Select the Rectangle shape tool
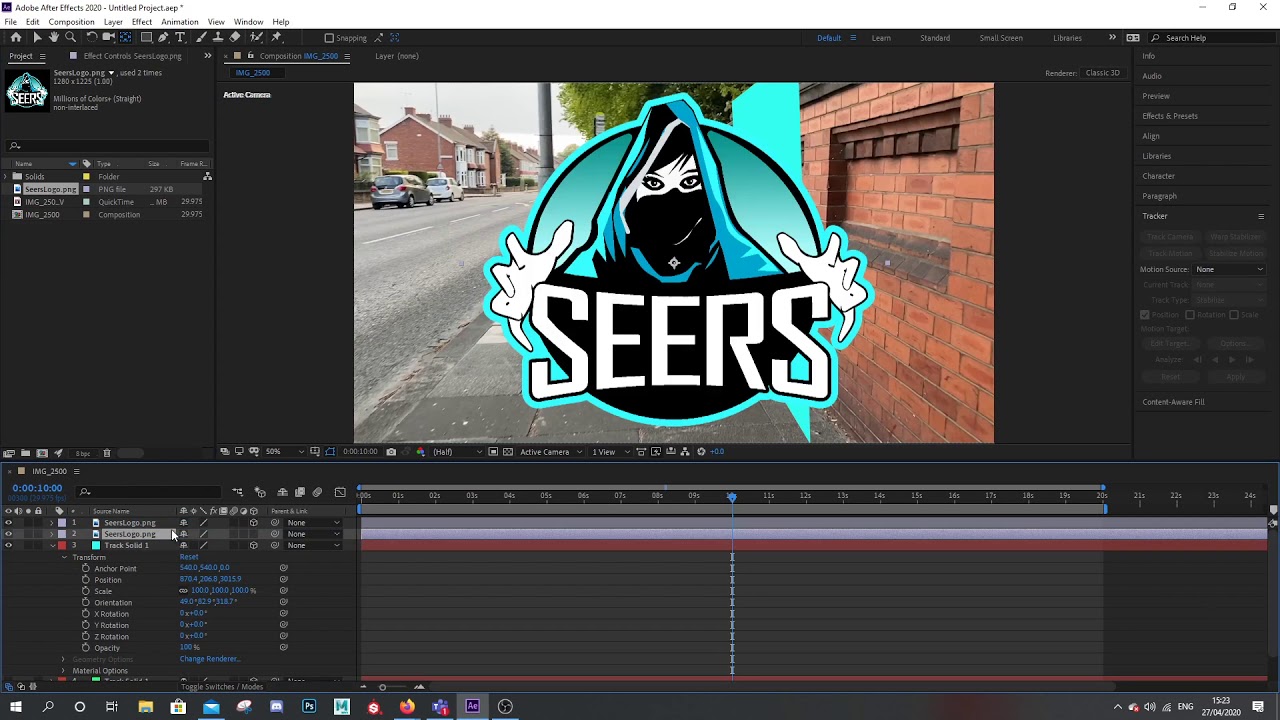The height and width of the screenshot is (720, 1280). (x=146, y=37)
